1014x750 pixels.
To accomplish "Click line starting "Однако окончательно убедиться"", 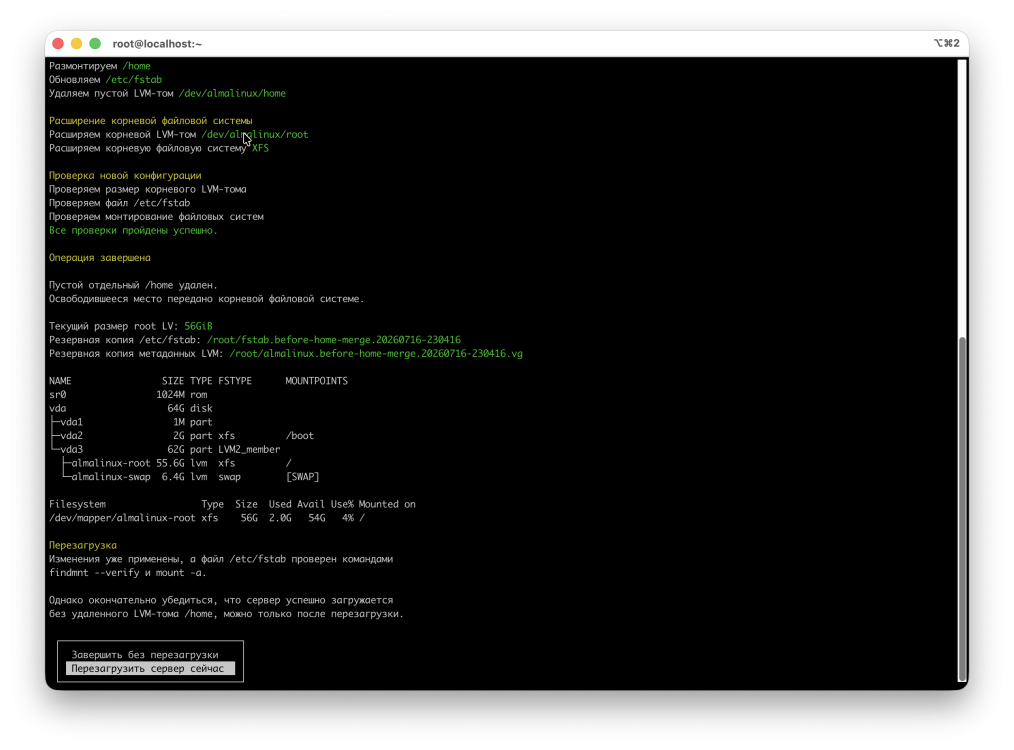I will [221, 600].
